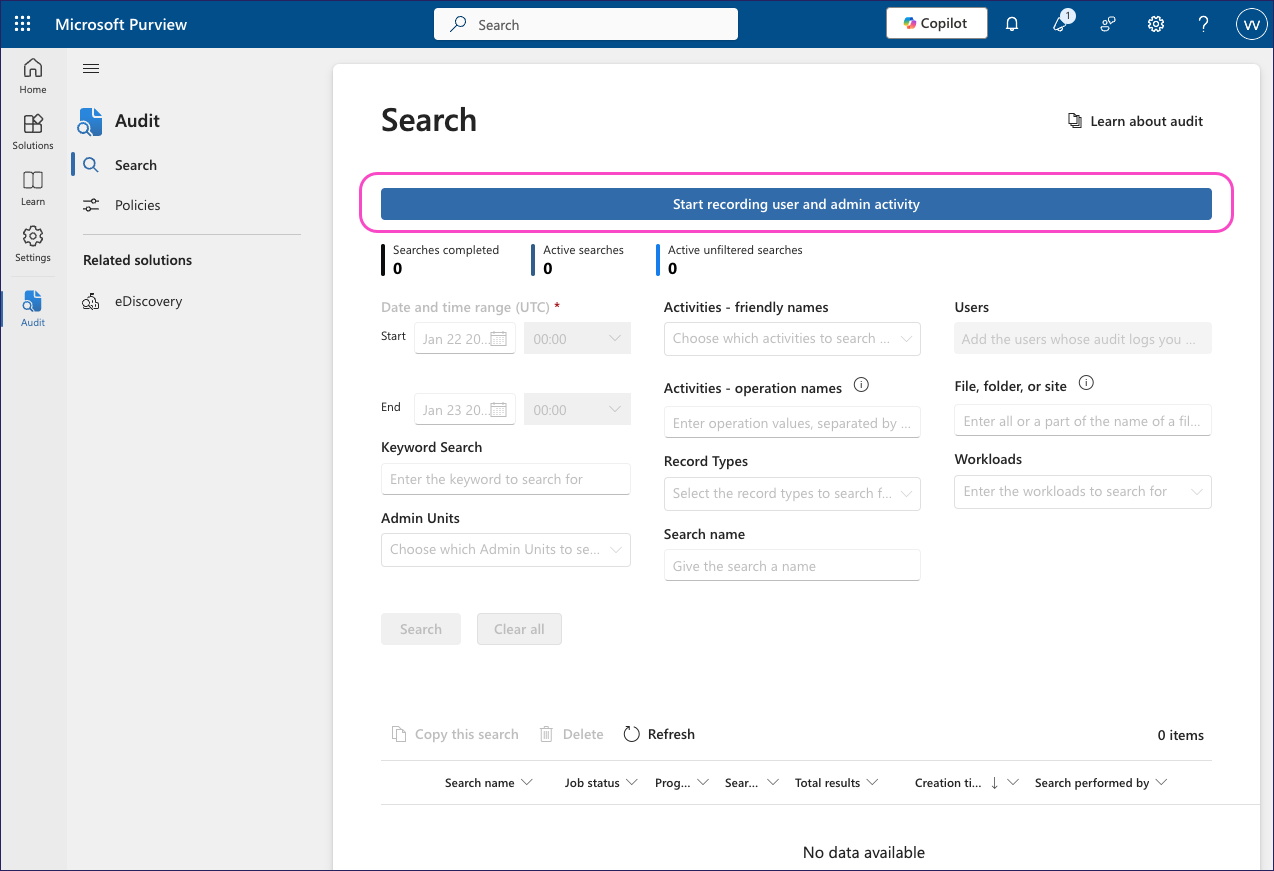This screenshot has width=1274, height=871.
Task: Open the notifications bell
Action: pos(1011,23)
